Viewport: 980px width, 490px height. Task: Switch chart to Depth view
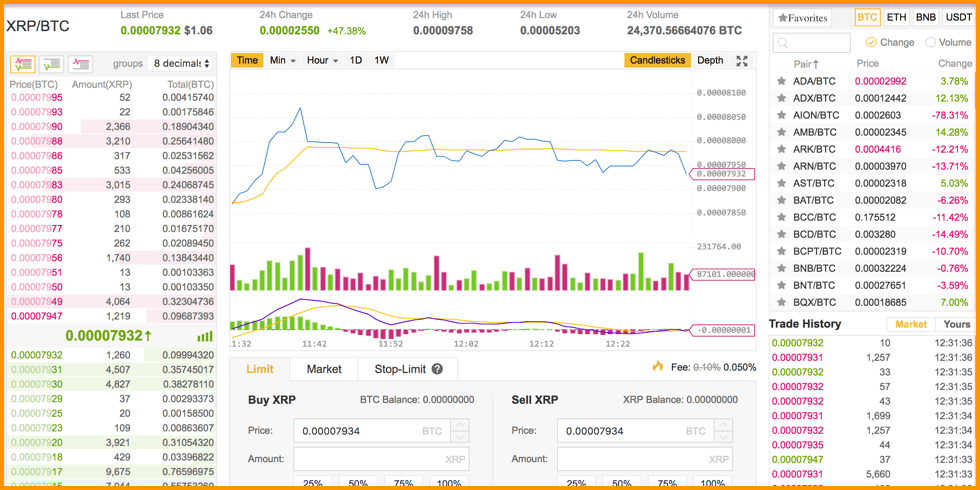coord(710,61)
